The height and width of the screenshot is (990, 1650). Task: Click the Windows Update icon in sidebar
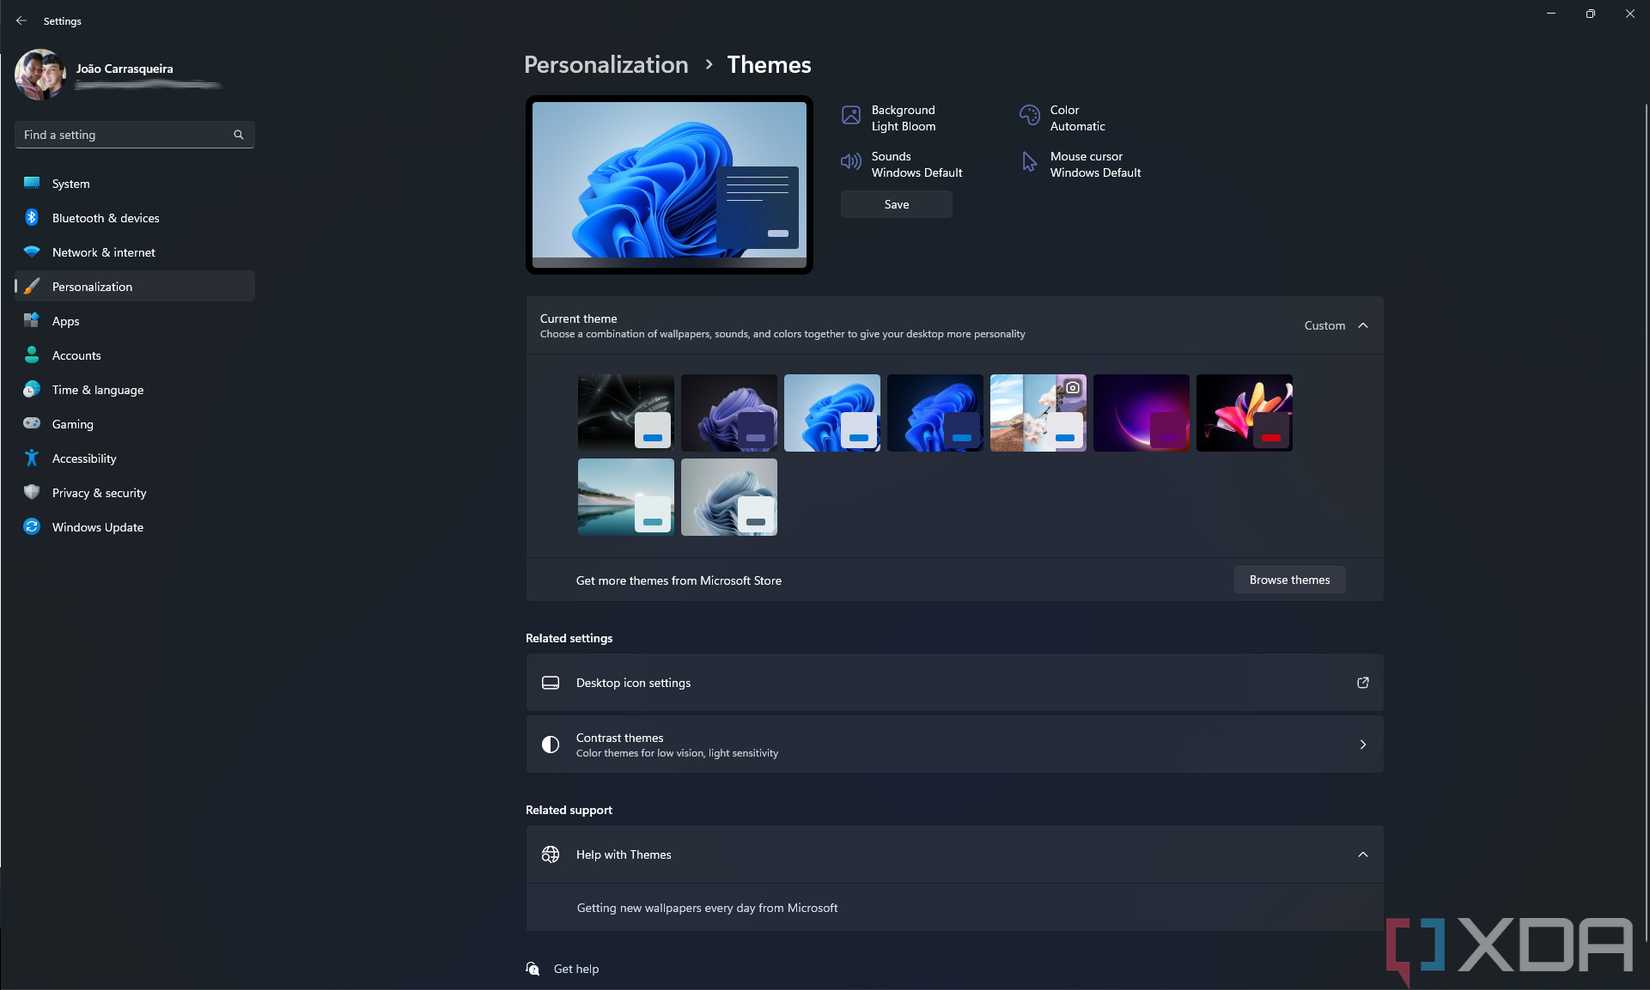pos(32,527)
